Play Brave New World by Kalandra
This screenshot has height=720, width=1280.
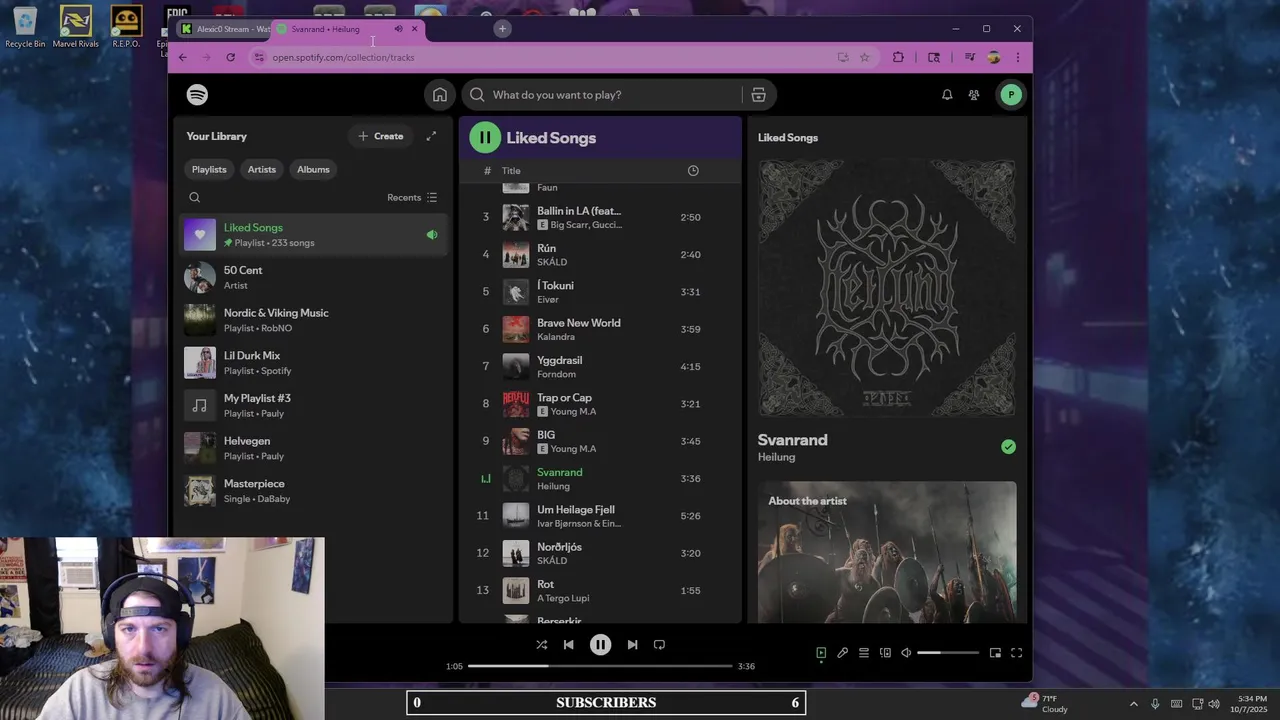coord(600,329)
